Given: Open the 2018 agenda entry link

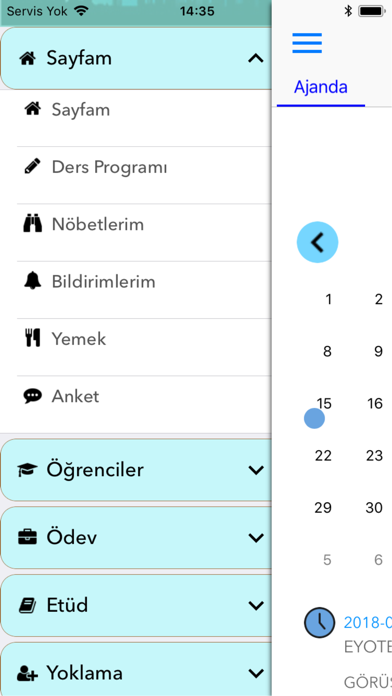Looking at the screenshot, I should [368, 623].
